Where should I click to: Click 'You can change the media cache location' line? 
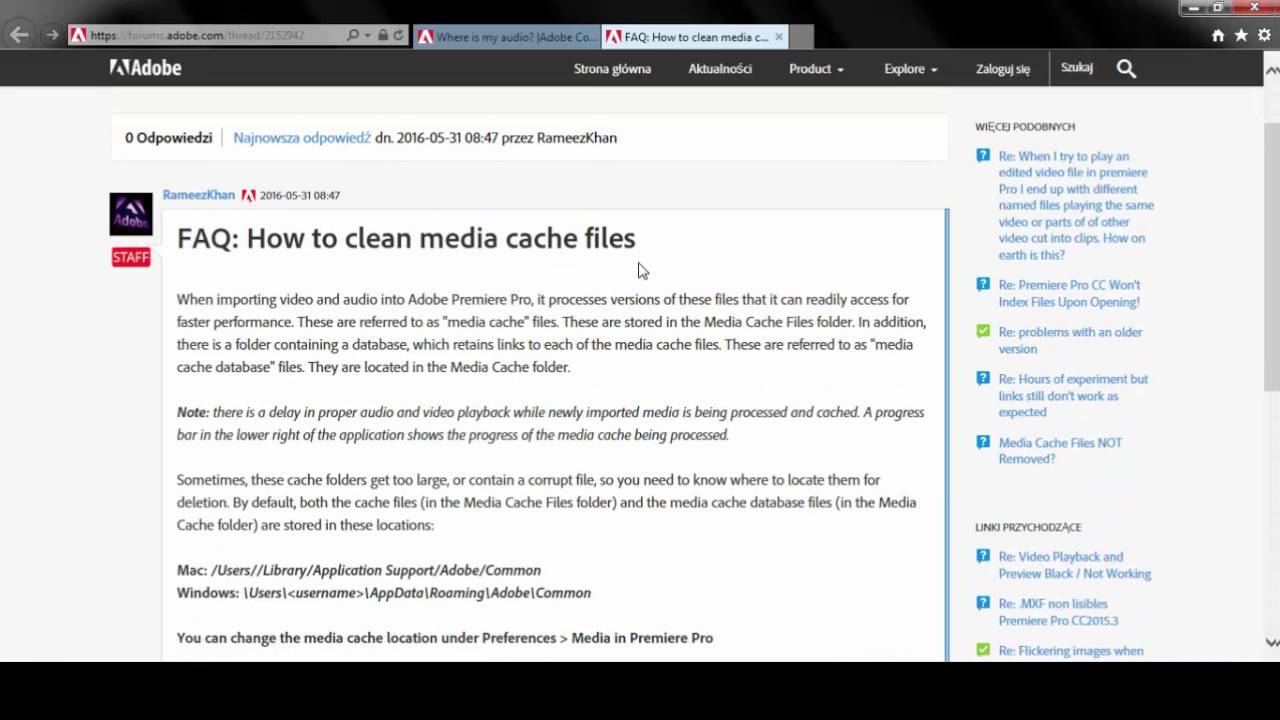tap(445, 638)
